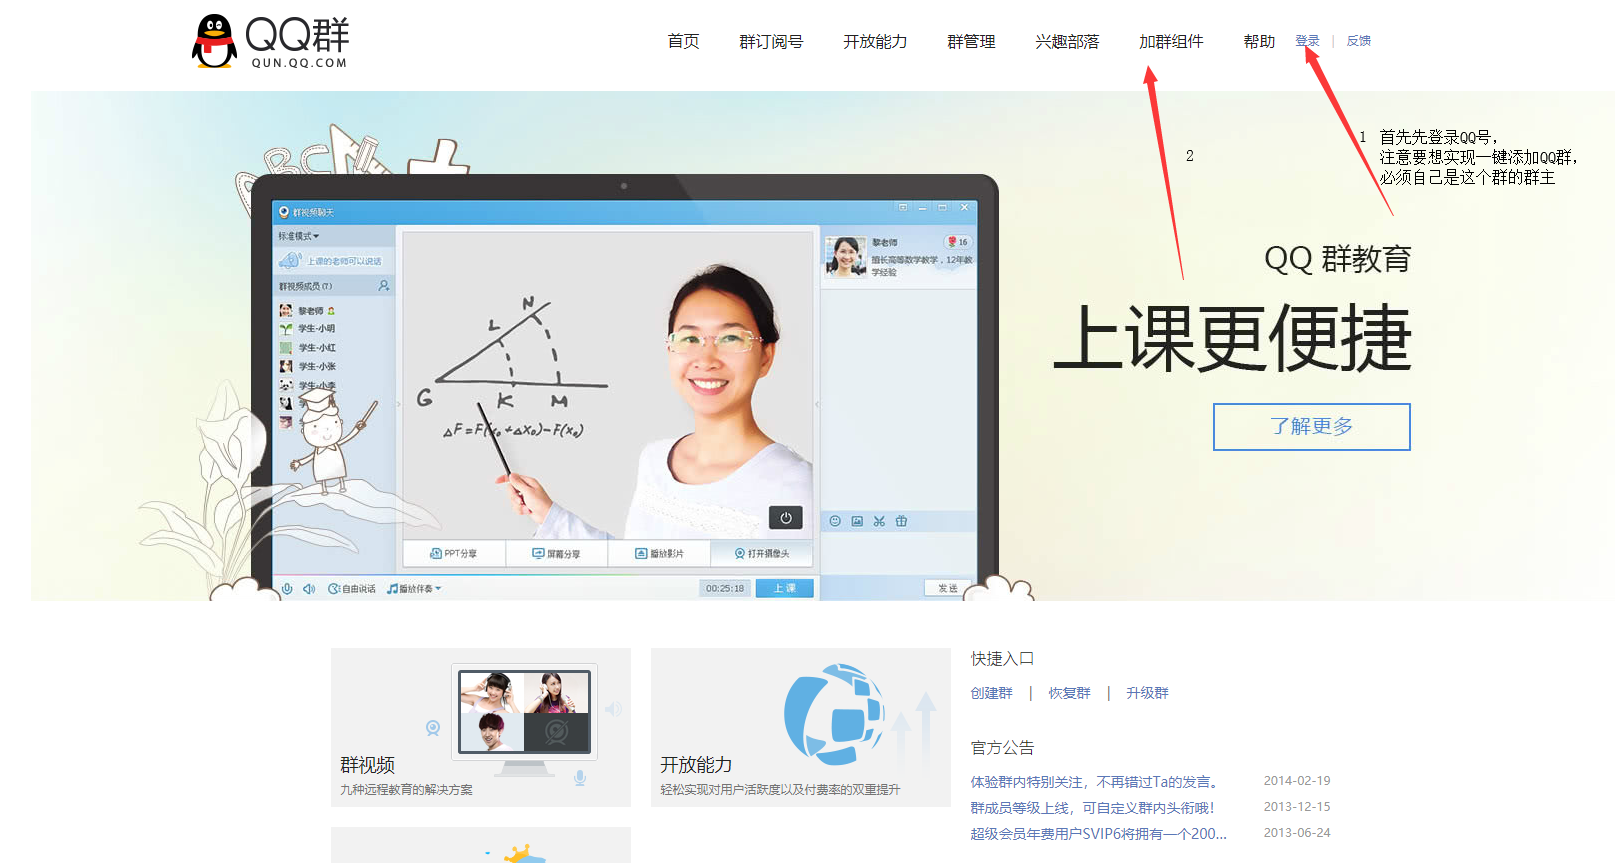Click the power icon on the video
The width and height of the screenshot is (1615, 863).
(x=786, y=518)
